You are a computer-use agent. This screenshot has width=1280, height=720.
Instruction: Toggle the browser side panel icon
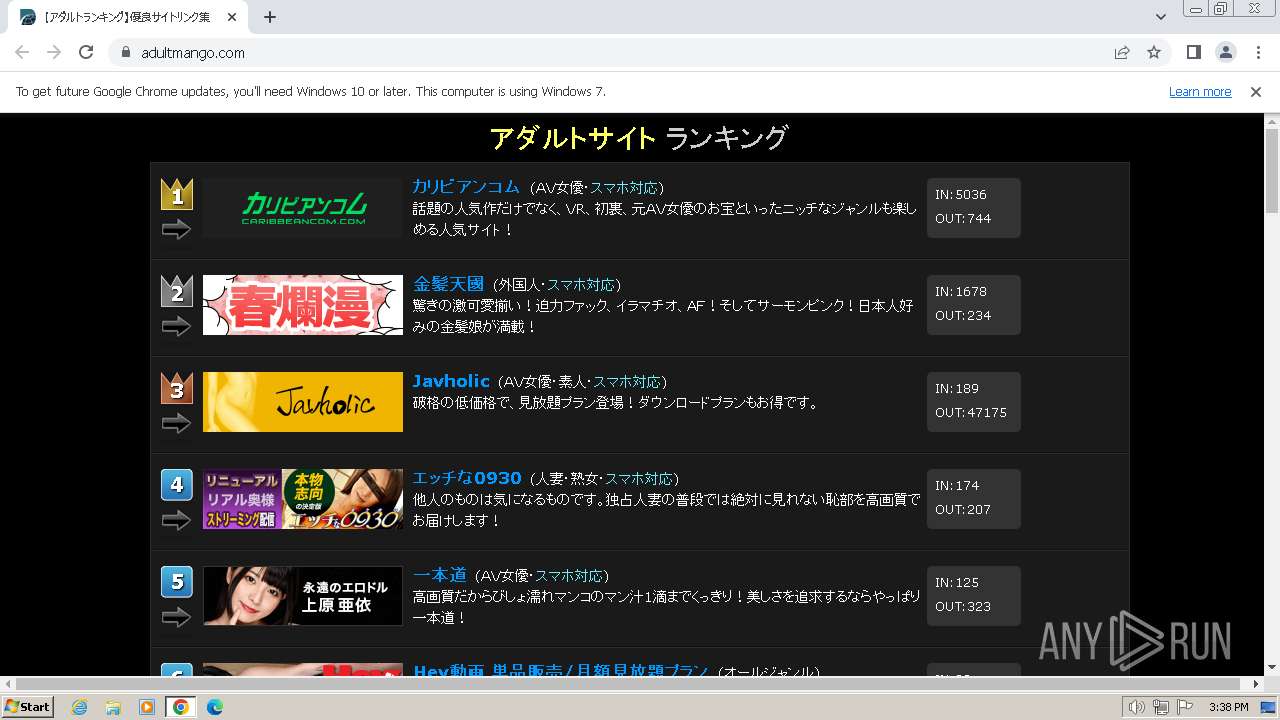(1194, 52)
